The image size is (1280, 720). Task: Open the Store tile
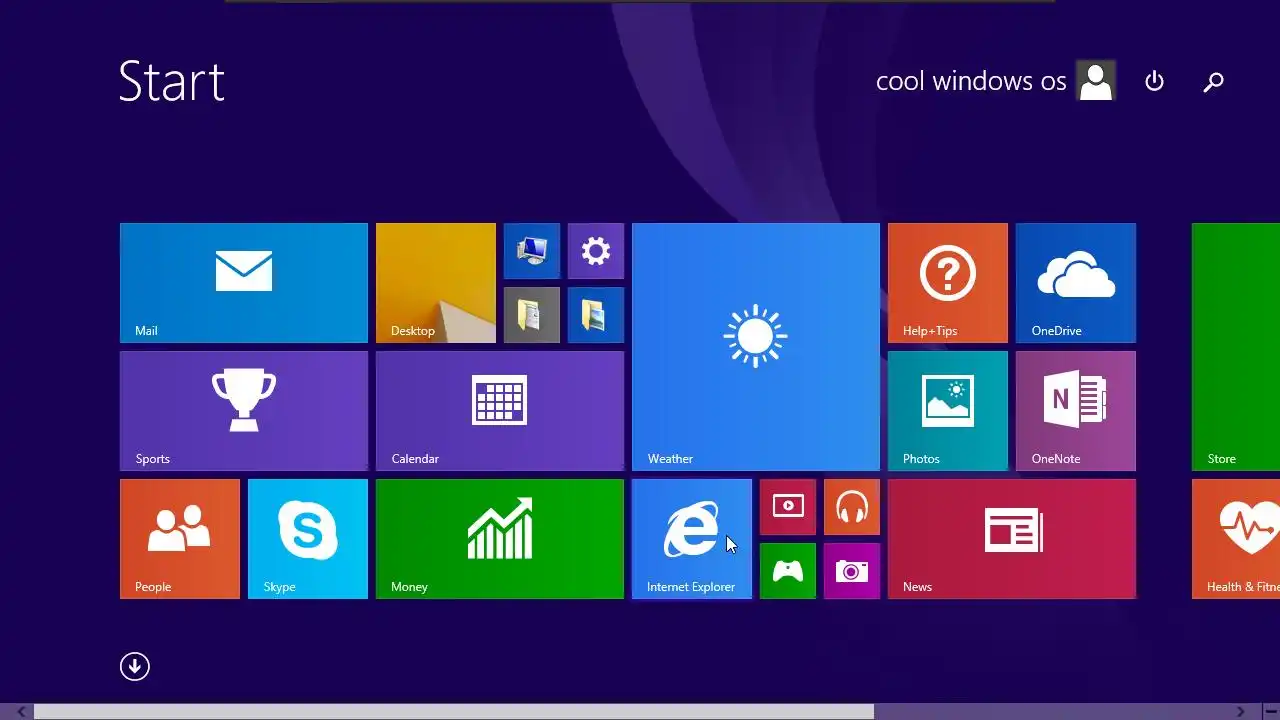coord(1236,347)
